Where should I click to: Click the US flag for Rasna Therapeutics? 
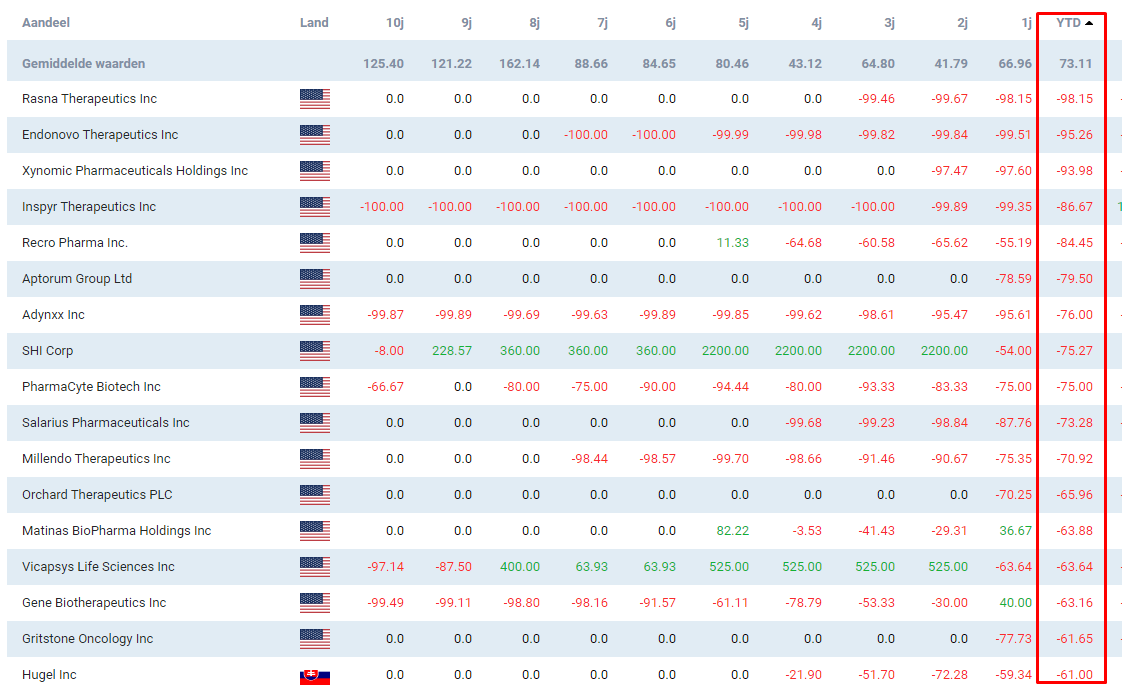(315, 99)
